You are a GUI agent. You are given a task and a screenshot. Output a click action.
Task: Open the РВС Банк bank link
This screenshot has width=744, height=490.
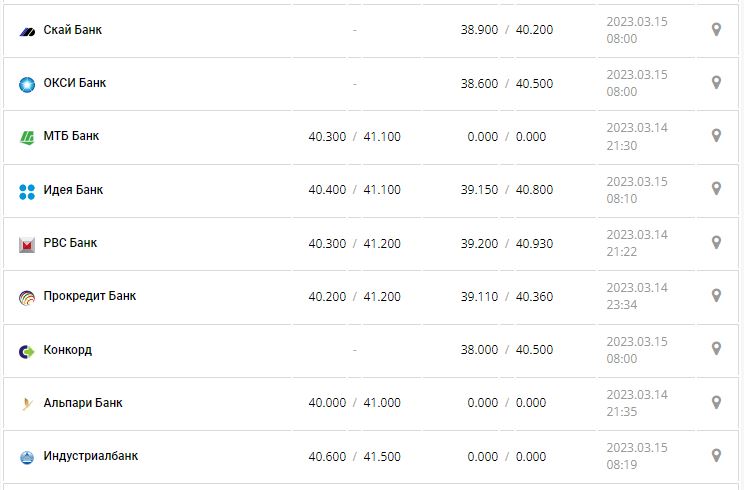[71, 243]
